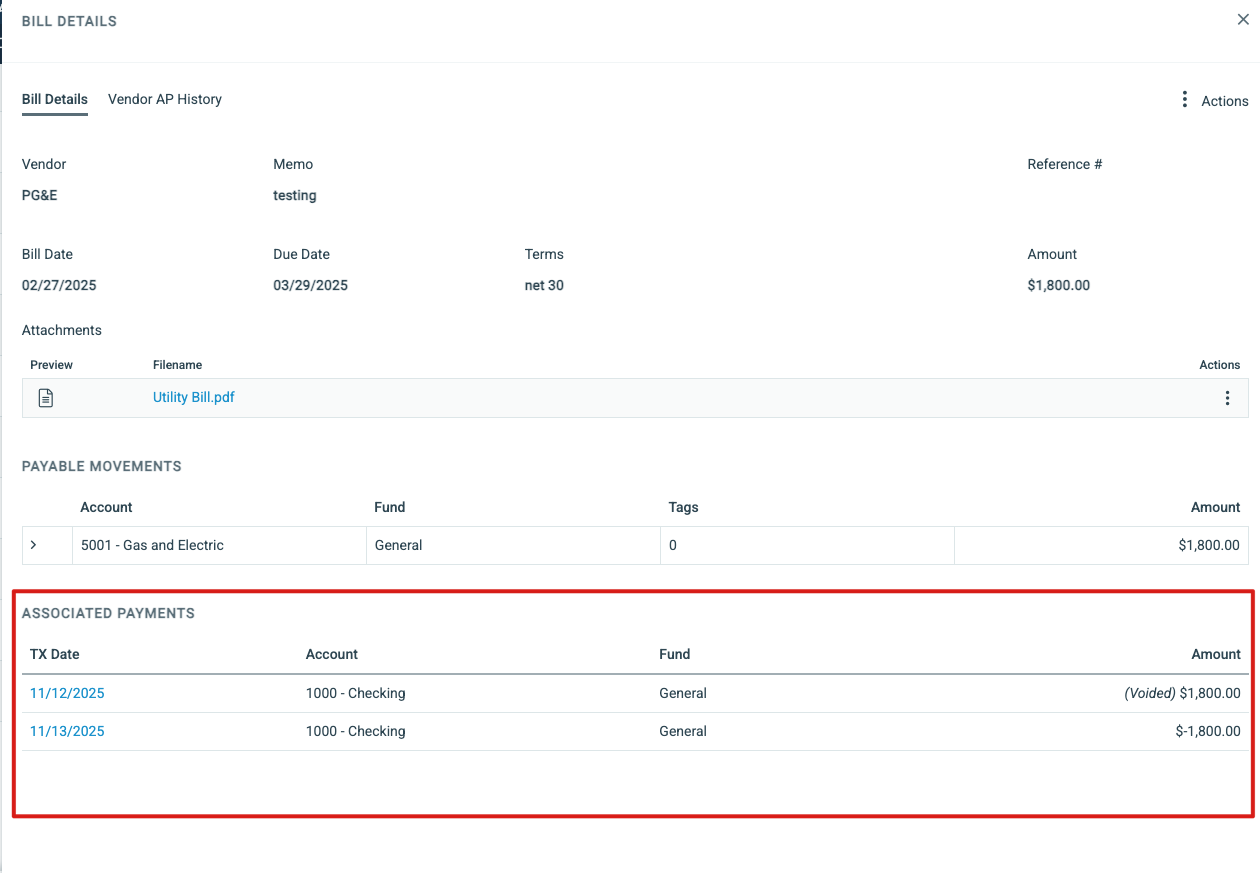Open the three-dot menu beside top Actions
This screenshot has width=1260, height=873.
[1184, 100]
